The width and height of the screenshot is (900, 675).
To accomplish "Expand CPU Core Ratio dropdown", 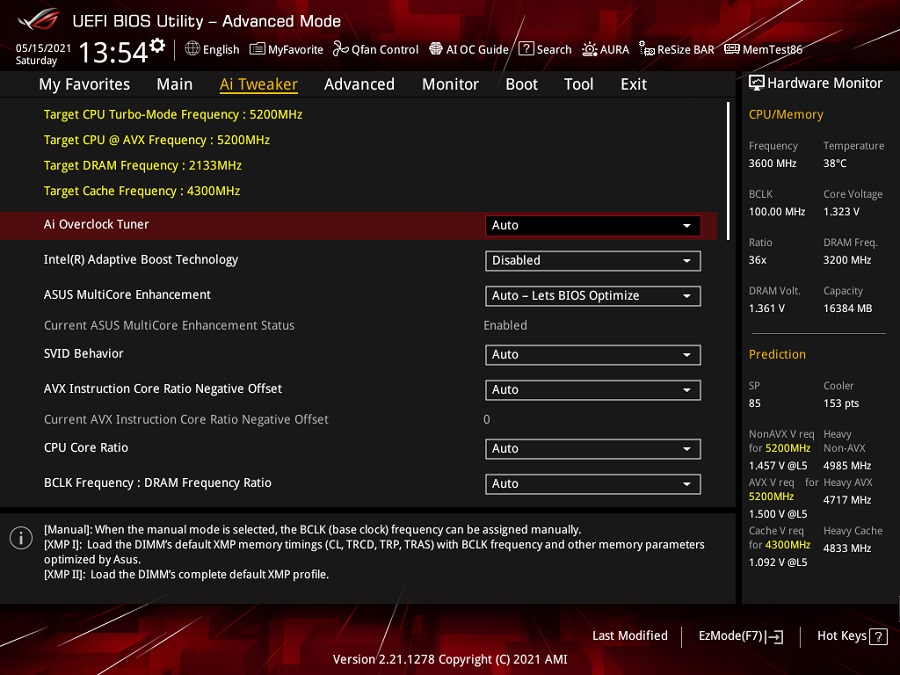I will click(x=592, y=449).
